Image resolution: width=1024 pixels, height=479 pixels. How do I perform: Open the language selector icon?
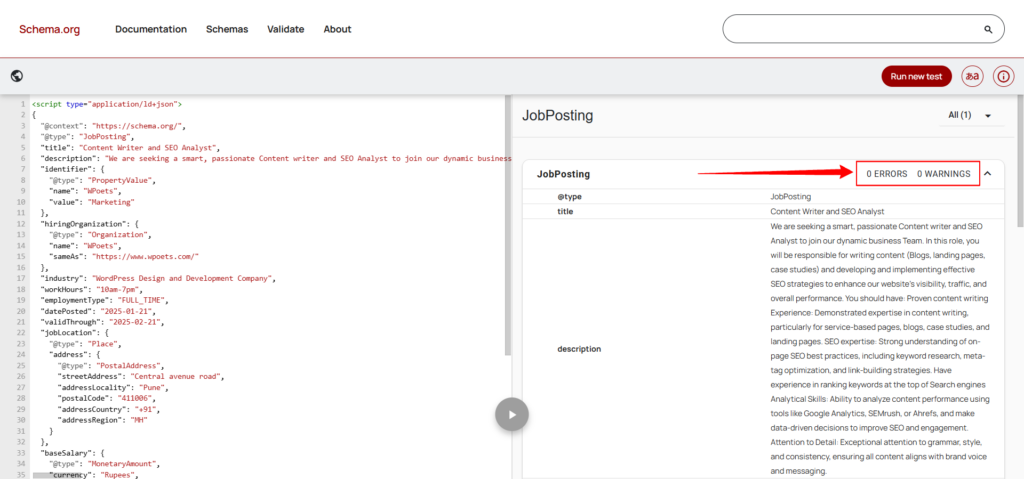(x=972, y=76)
